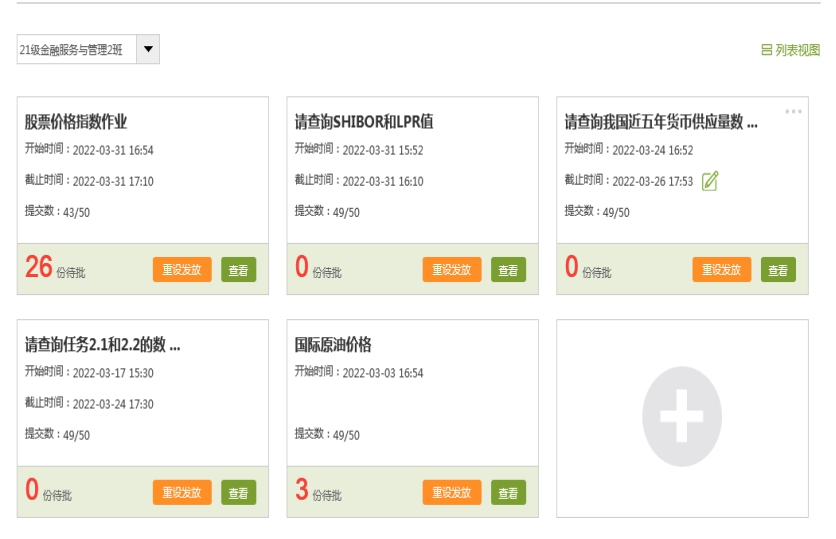836x539 pixels.
Task: Select the 21级金融服务与管理2班 class field
Action: pyautogui.click(x=76, y=50)
